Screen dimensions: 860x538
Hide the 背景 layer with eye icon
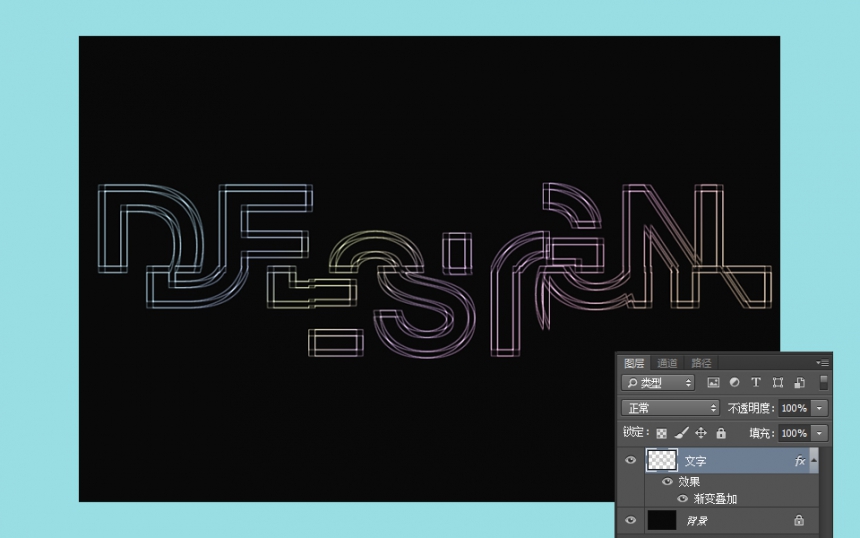(631, 520)
